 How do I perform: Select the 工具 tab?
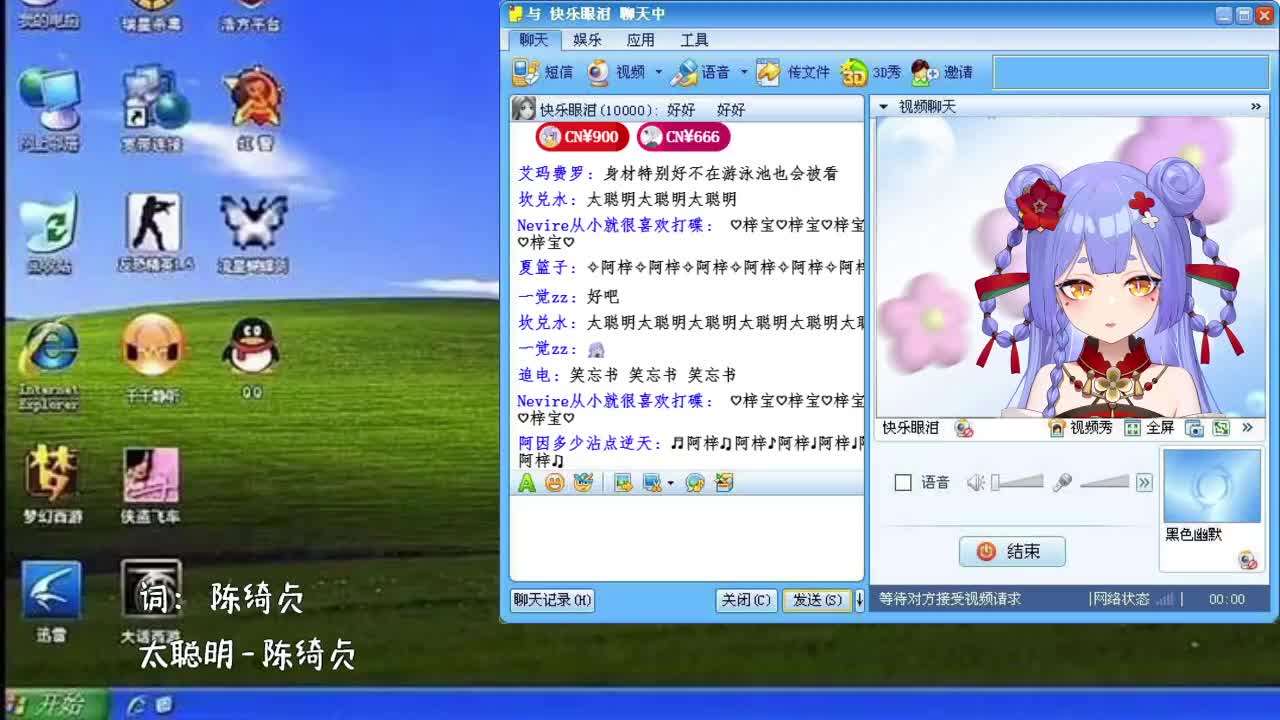(694, 40)
